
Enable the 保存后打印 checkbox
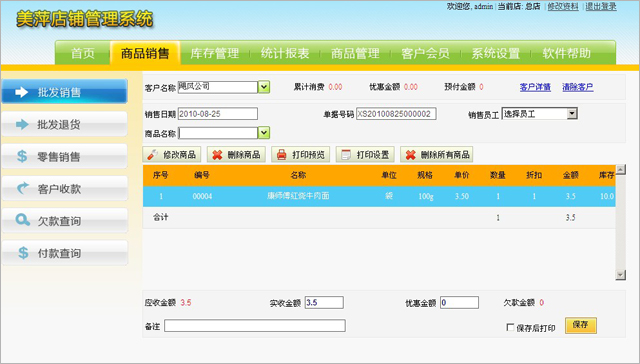(510, 327)
